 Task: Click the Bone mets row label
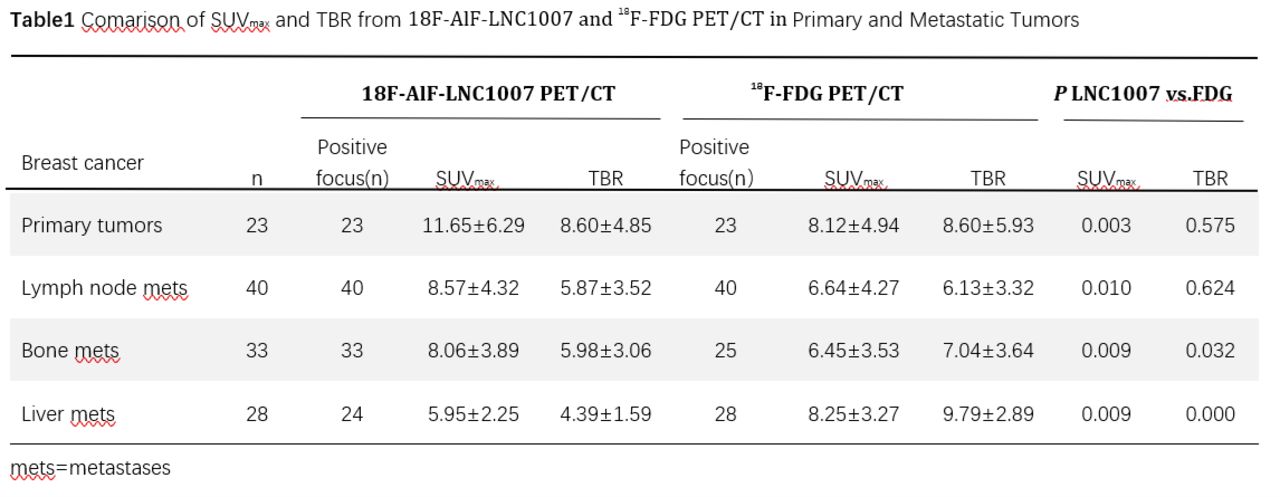click(x=70, y=351)
